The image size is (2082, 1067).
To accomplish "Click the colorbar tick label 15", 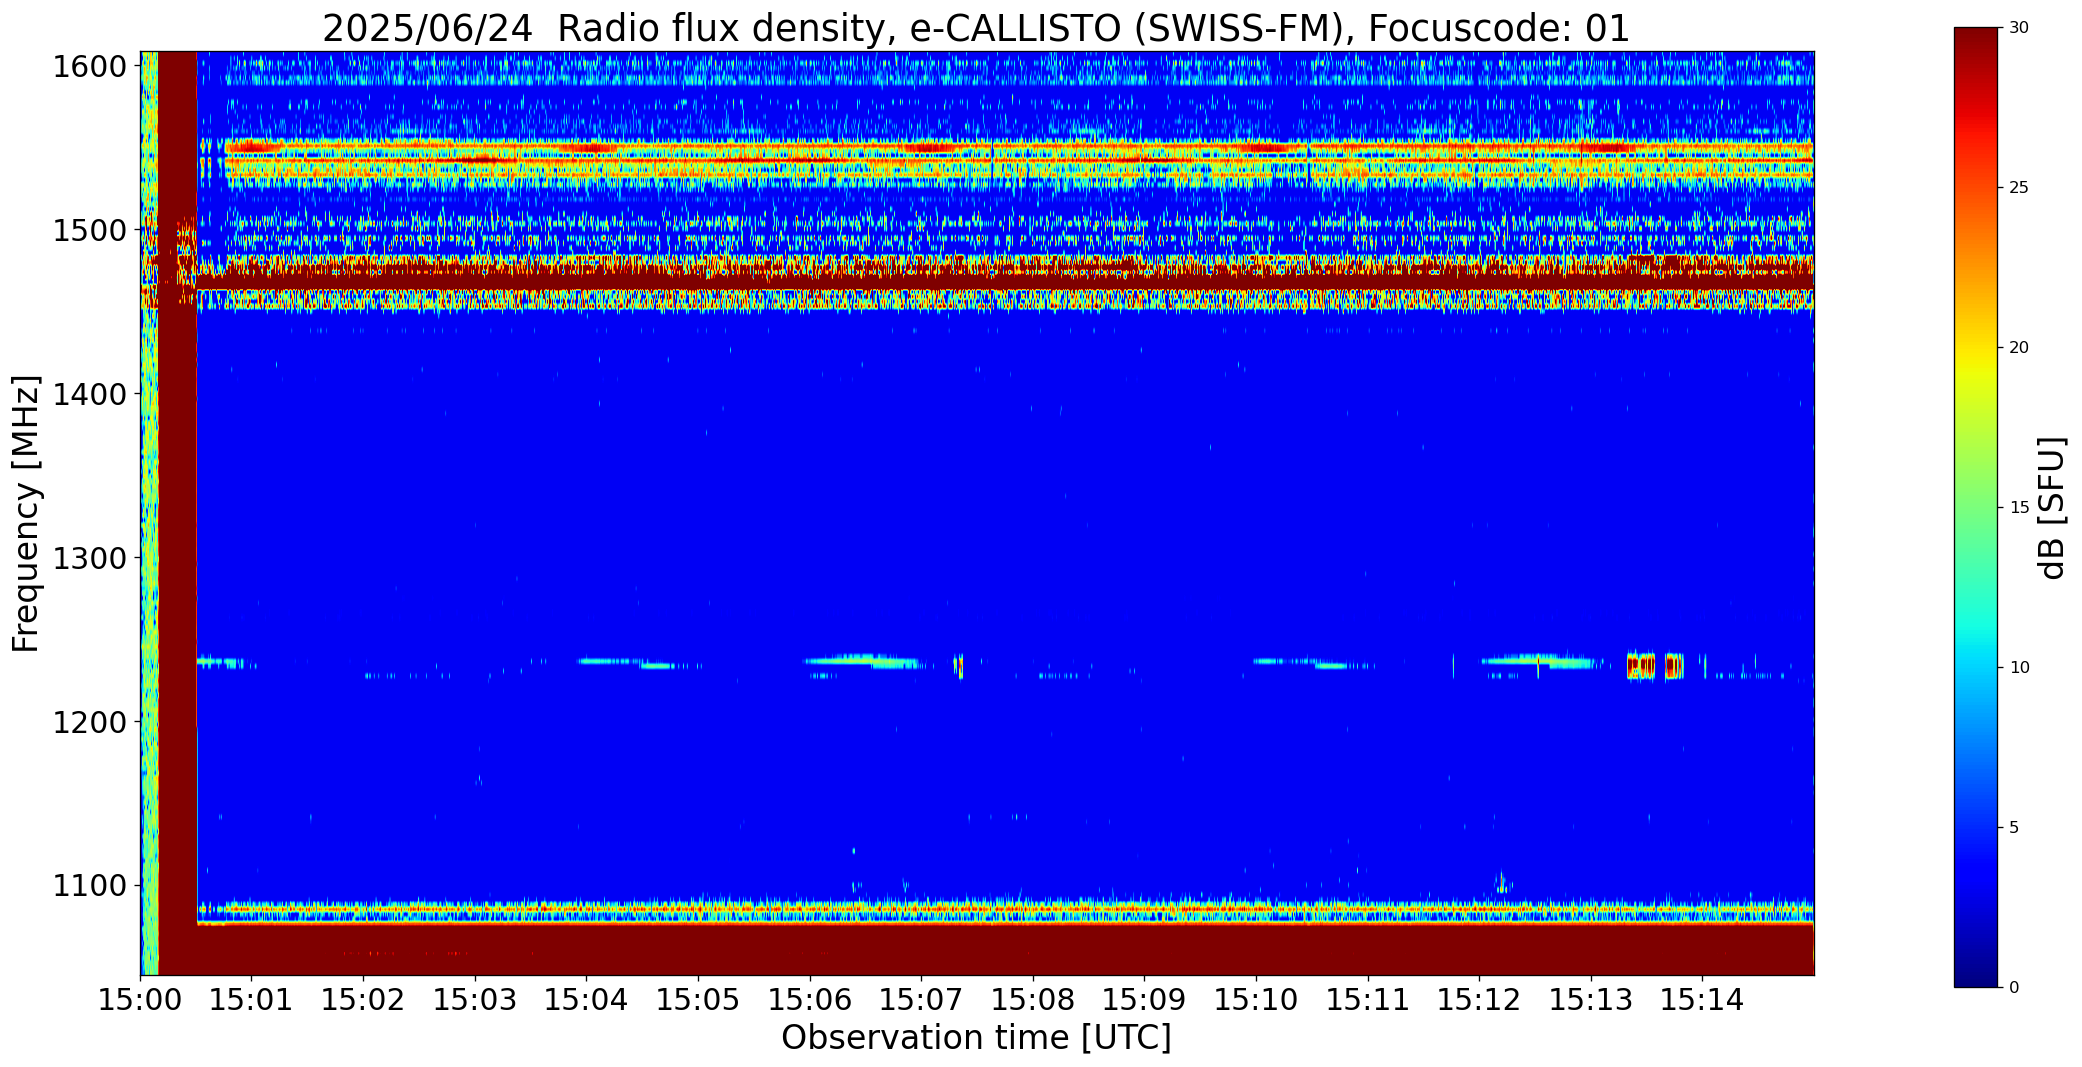I will [x=2019, y=508].
